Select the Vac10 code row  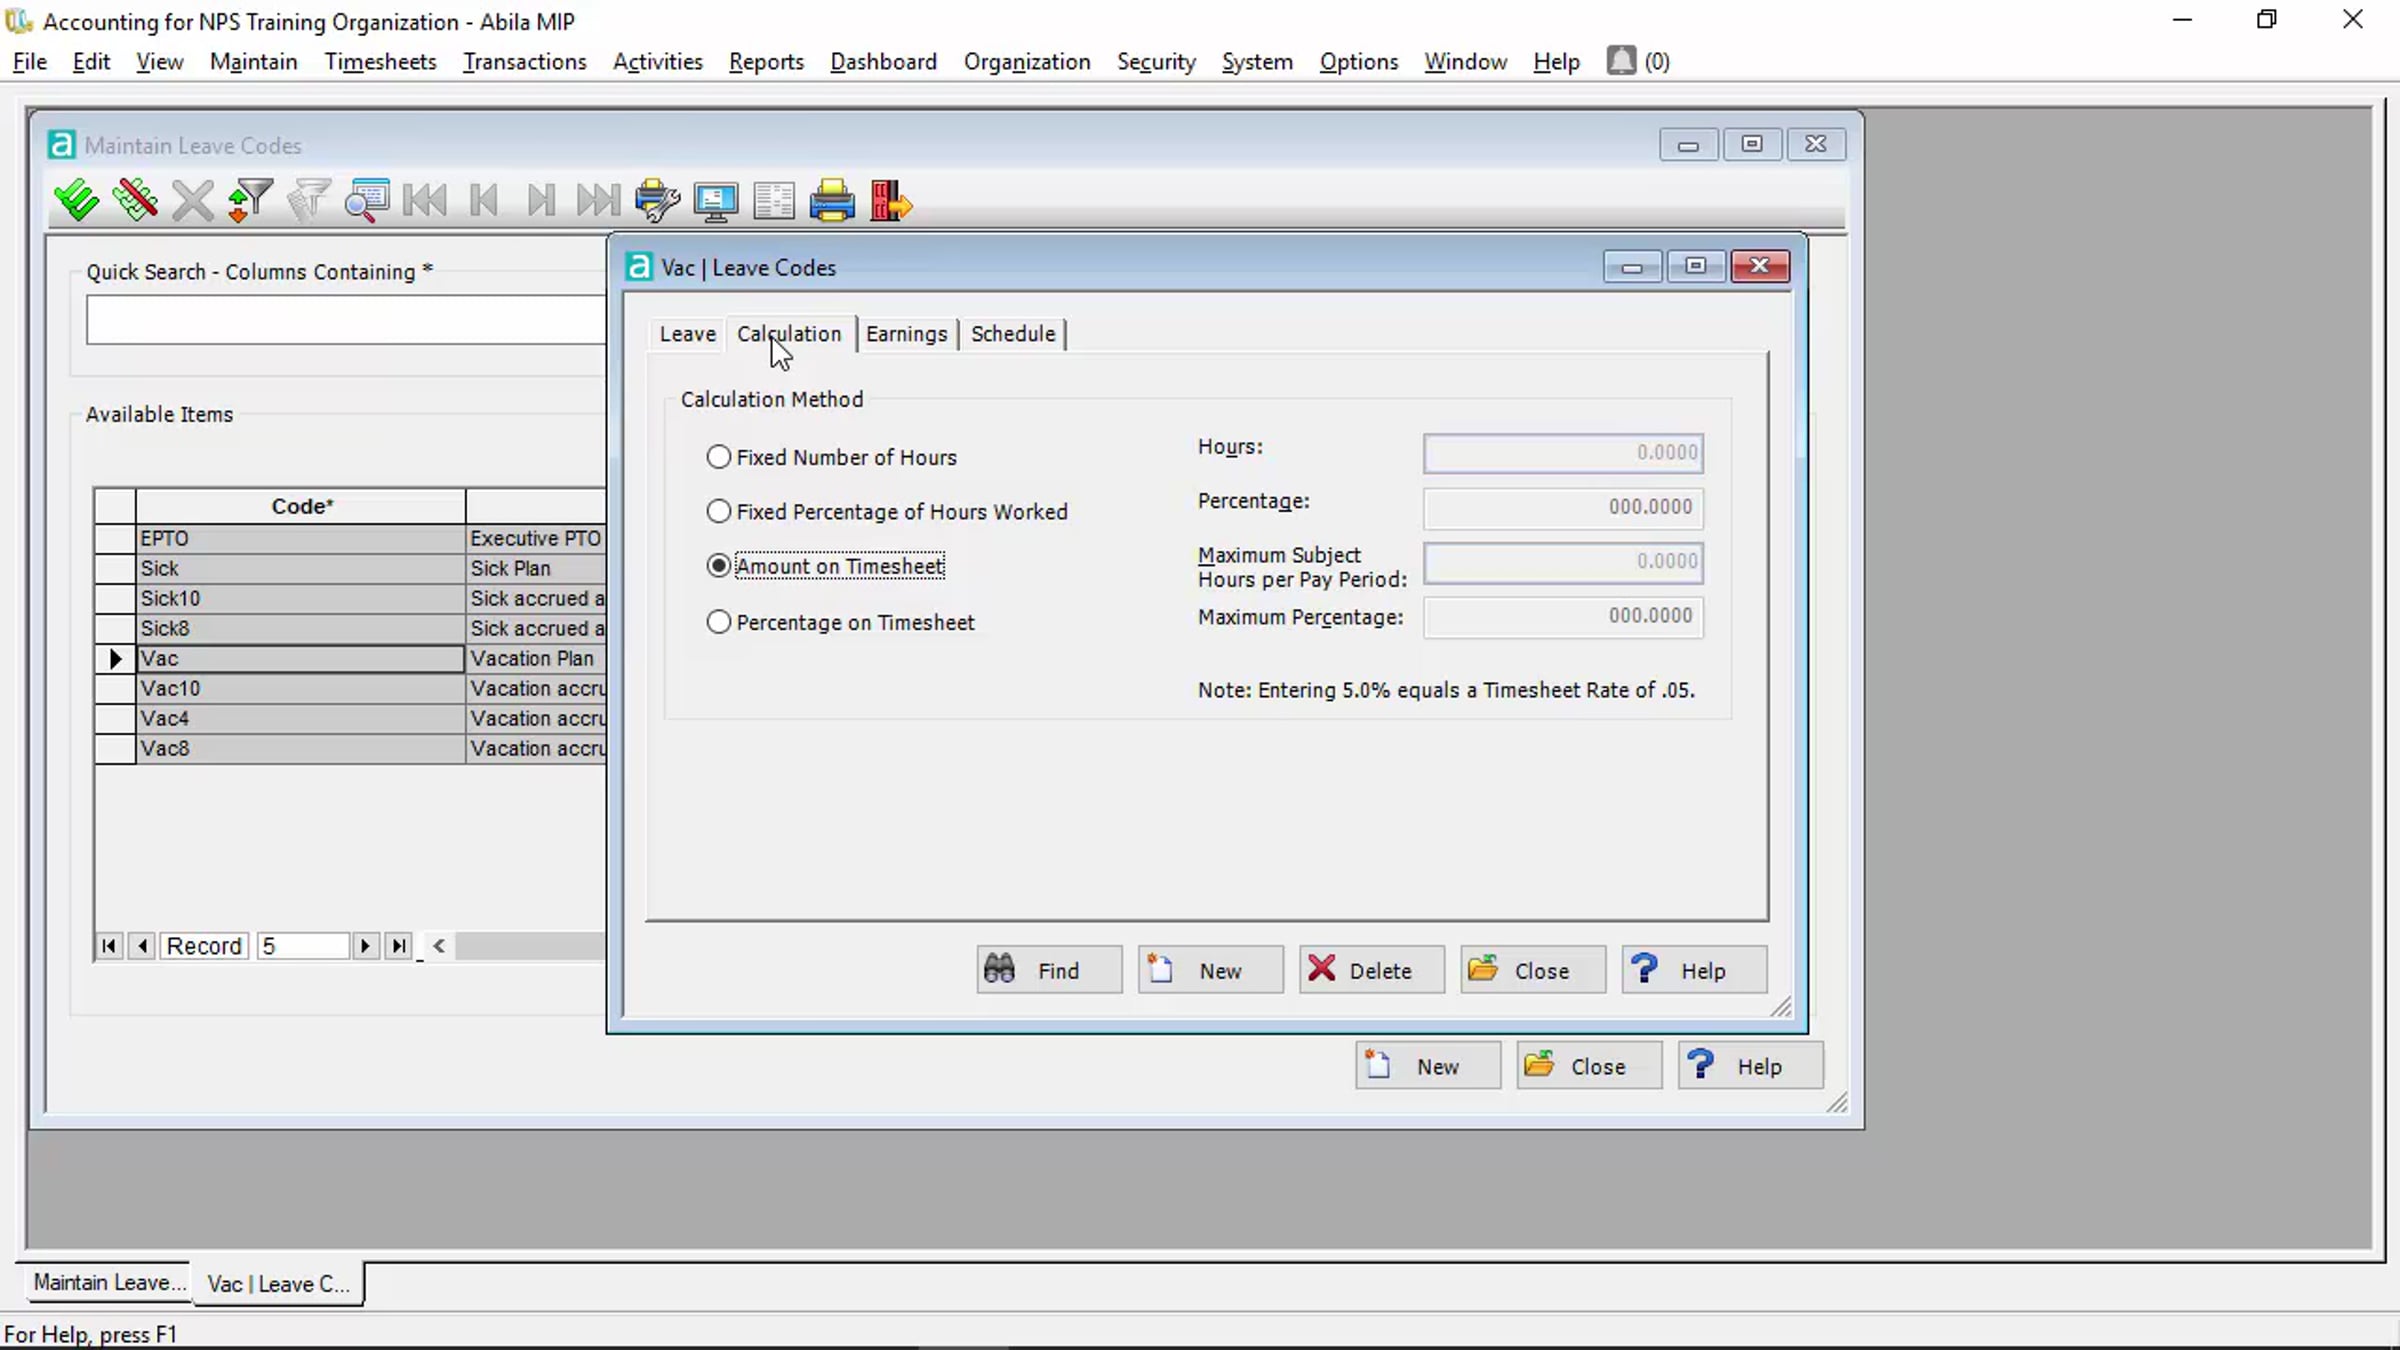point(350,688)
